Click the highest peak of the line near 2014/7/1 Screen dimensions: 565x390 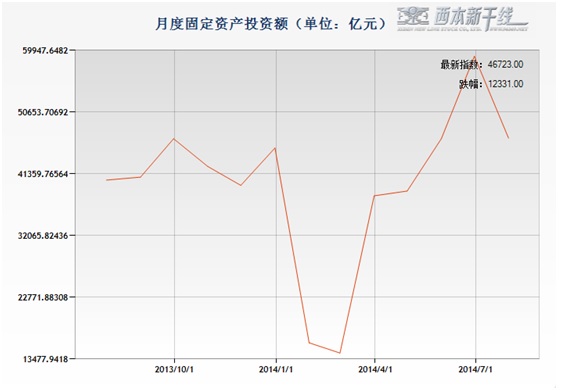click(475, 56)
